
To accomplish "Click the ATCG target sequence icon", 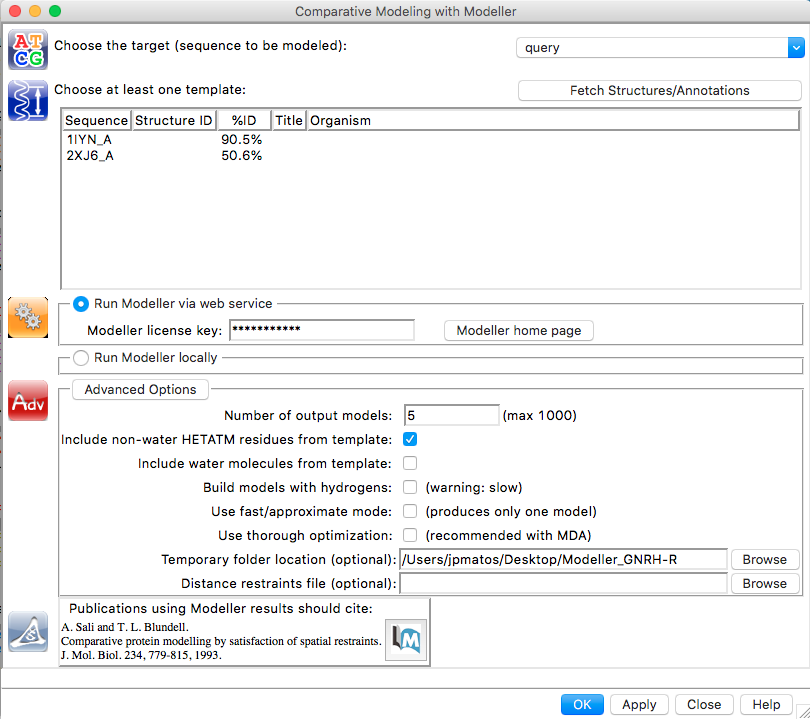I will (x=28, y=50).
